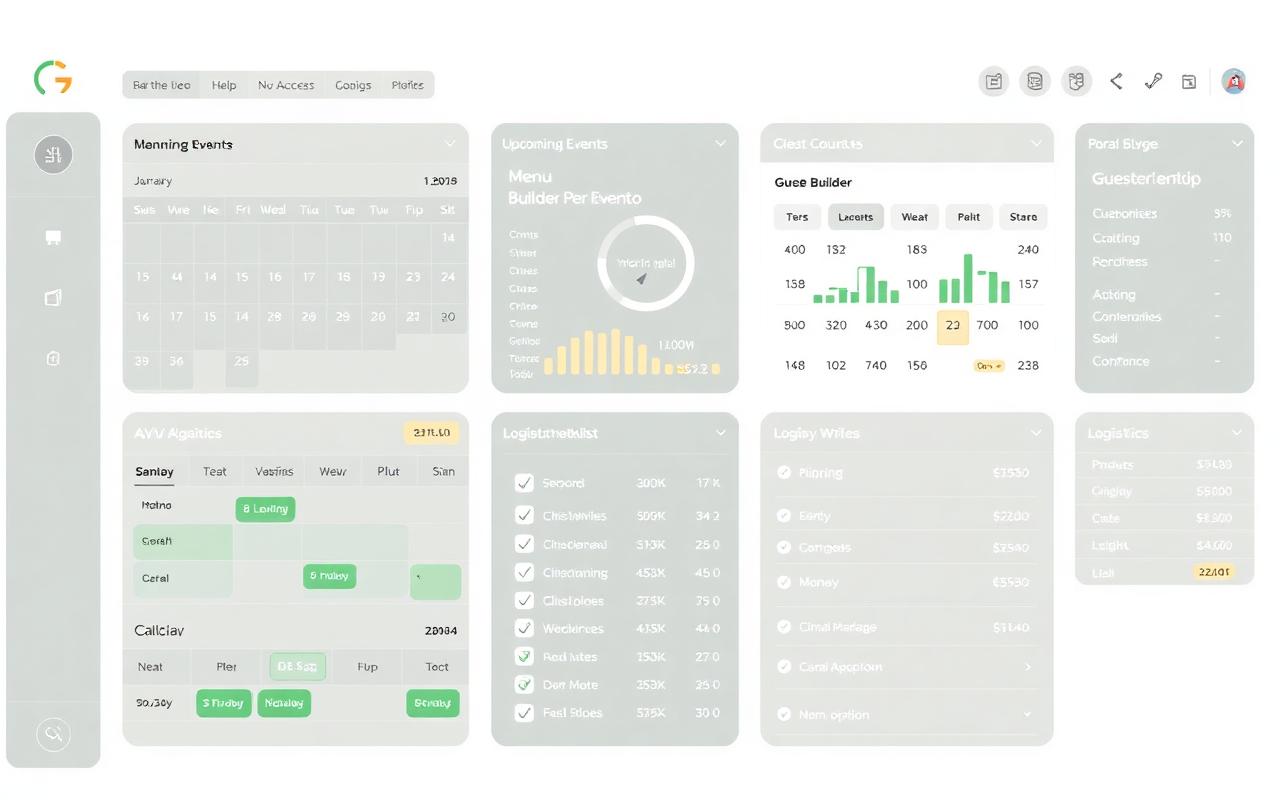Click the third round toolbar map icon

[x=1076, y=82]
